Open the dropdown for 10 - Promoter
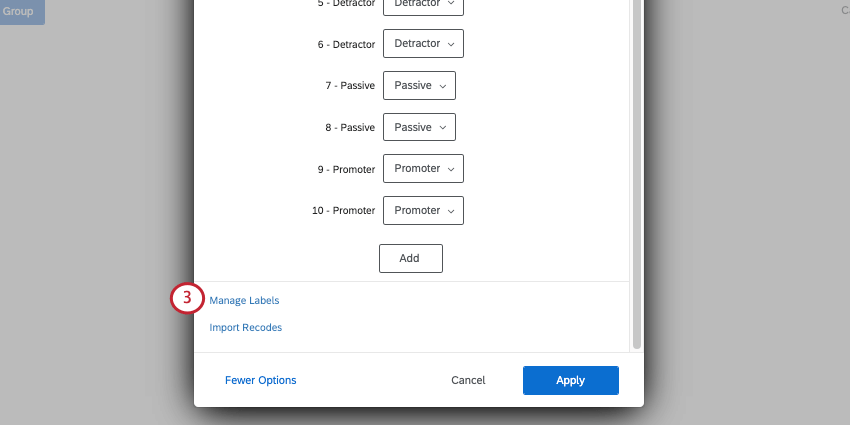The width and height of the screenshot is (850, 425). (x=423, y=211)
